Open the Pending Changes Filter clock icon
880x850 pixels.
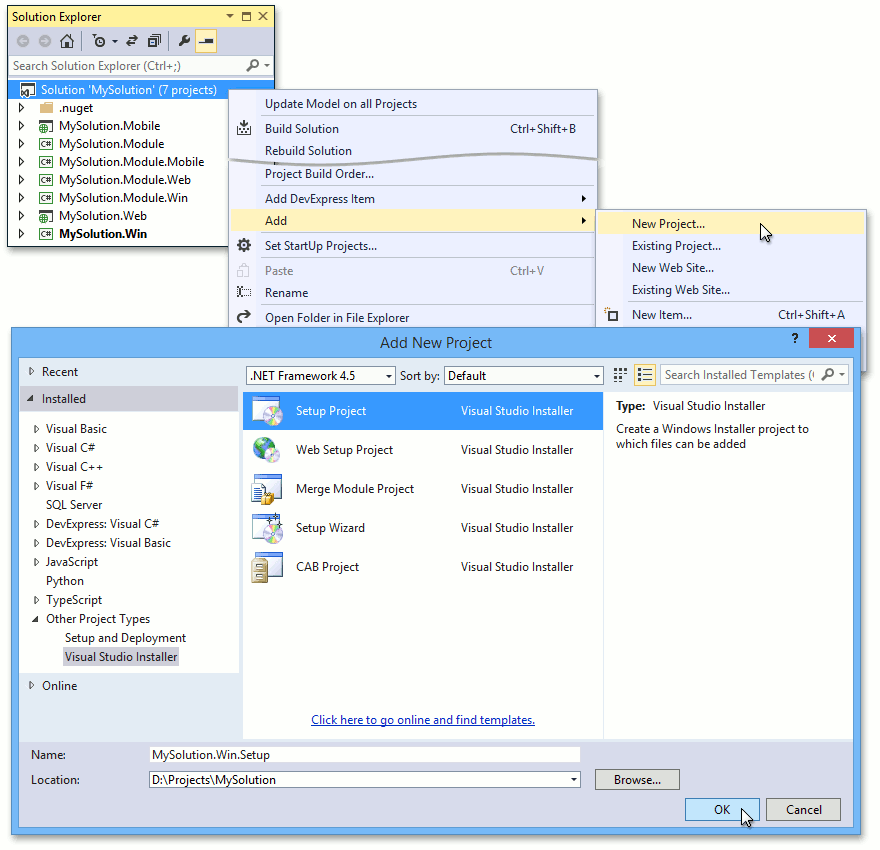[99, 41]
